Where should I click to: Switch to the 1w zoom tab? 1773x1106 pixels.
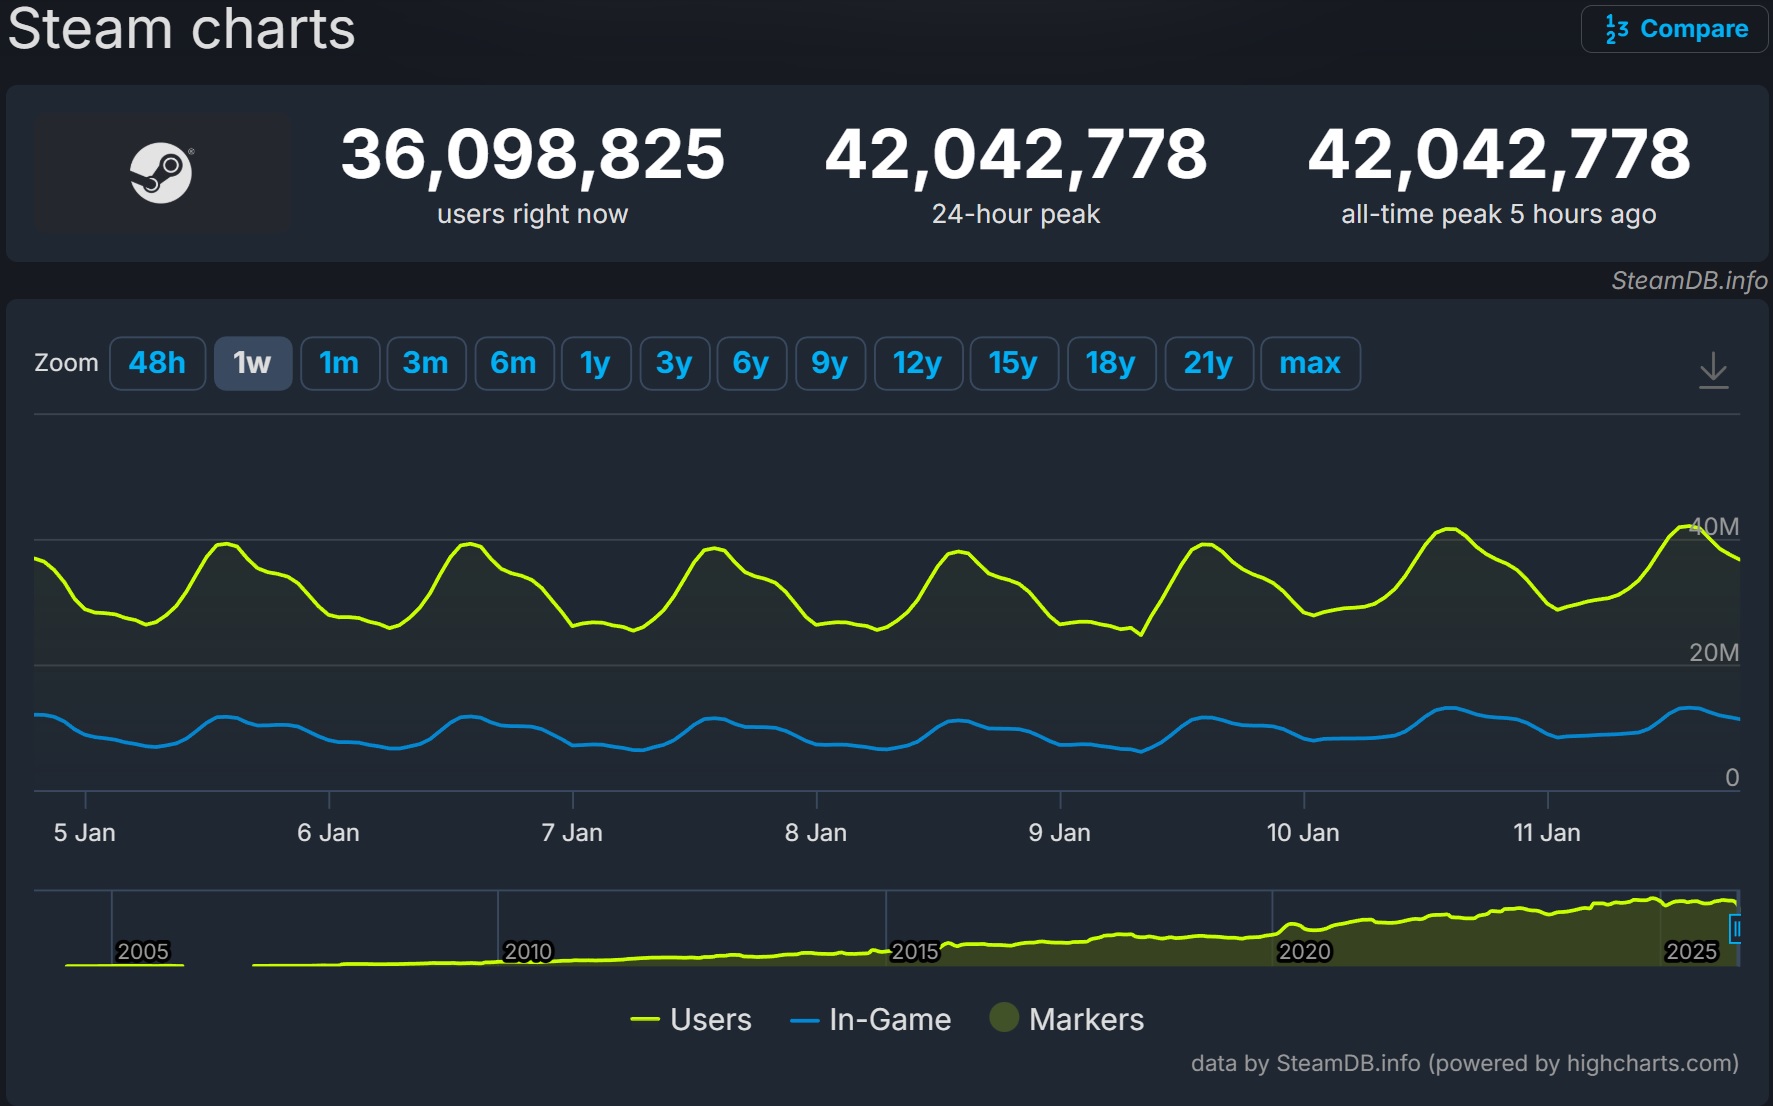point(252,363)
